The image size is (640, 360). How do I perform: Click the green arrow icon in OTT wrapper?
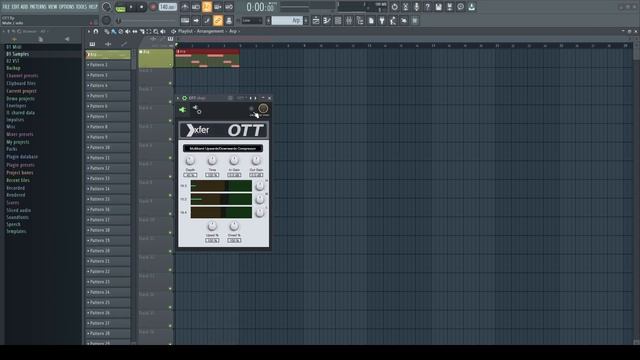click(x=182, y=110)
